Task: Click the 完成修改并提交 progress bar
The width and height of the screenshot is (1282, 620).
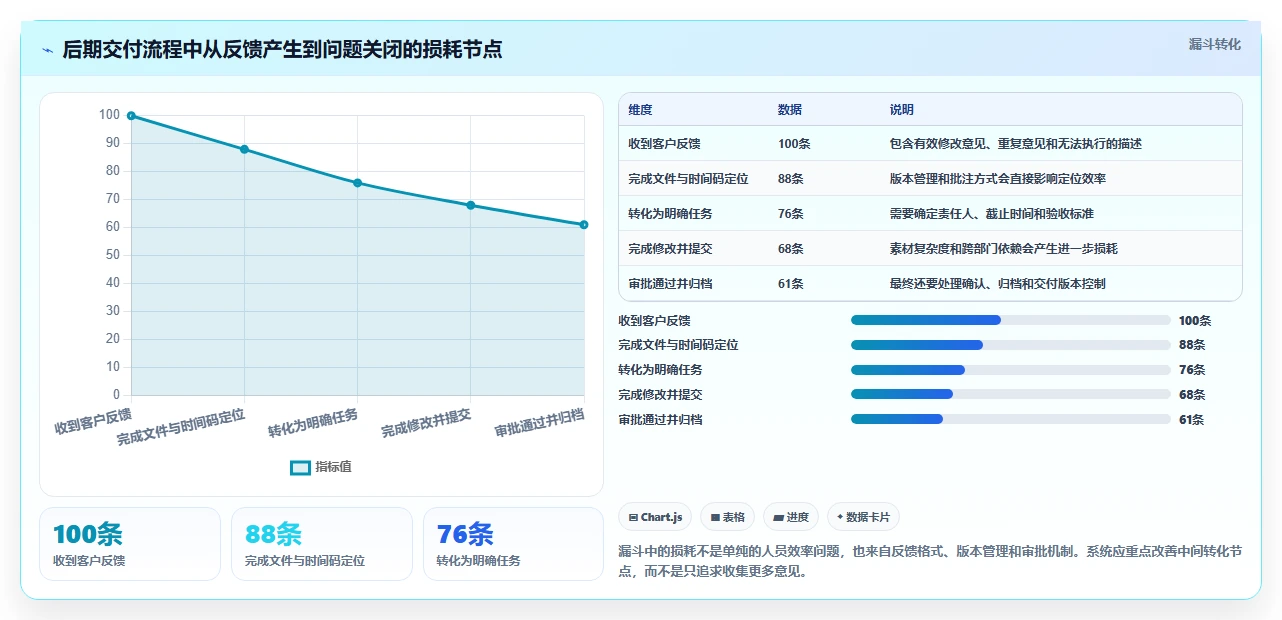Action: coord(1010,395)
